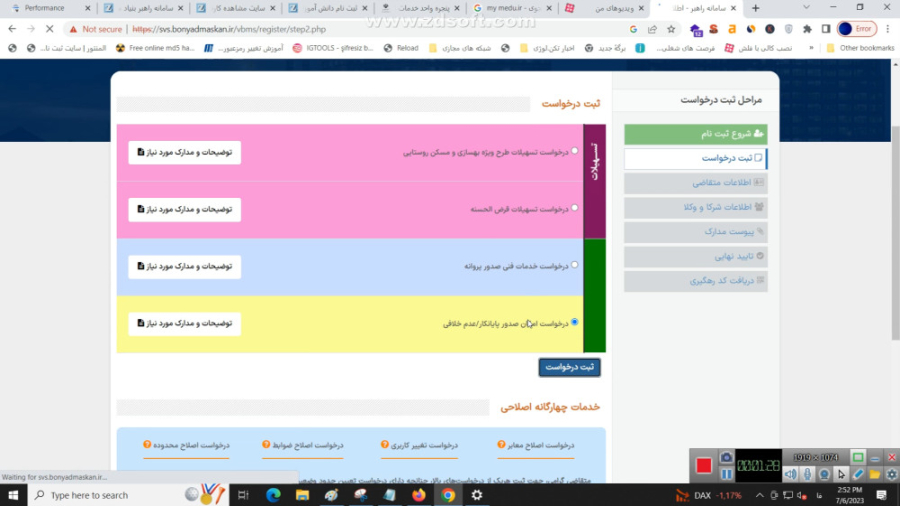The width and height of the screenshot is (900, 506).
Task: Toggle microphone in the recorder toolbar
Action: (x=807, y=474)
